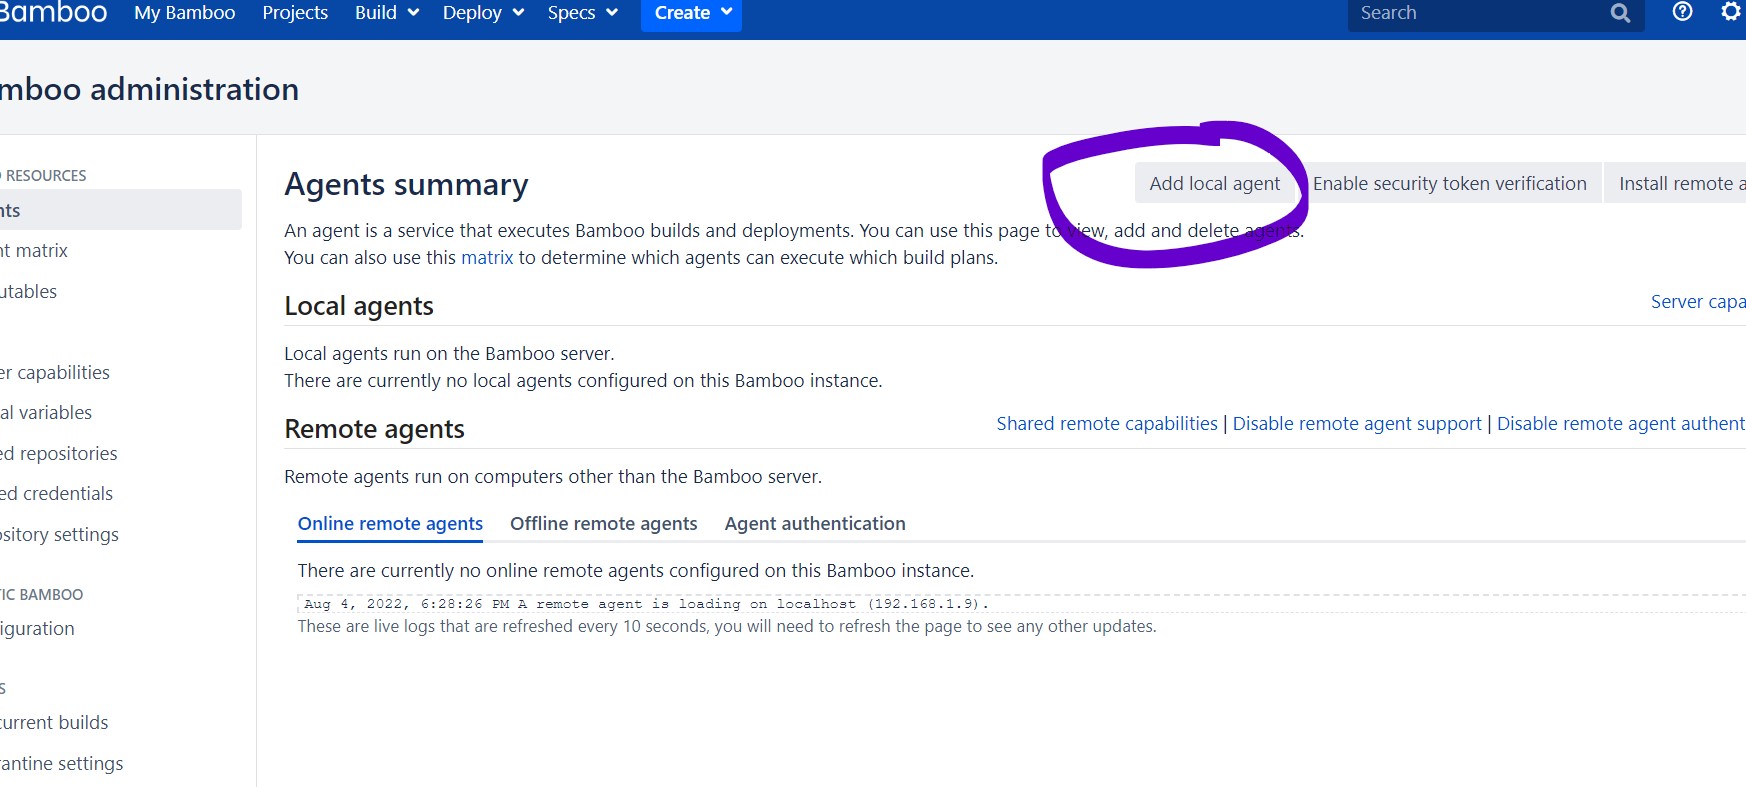The width and height of the screenshot is (1746, 787).
Task: Open Global variables sidebar item
Action: coord(46,412)
